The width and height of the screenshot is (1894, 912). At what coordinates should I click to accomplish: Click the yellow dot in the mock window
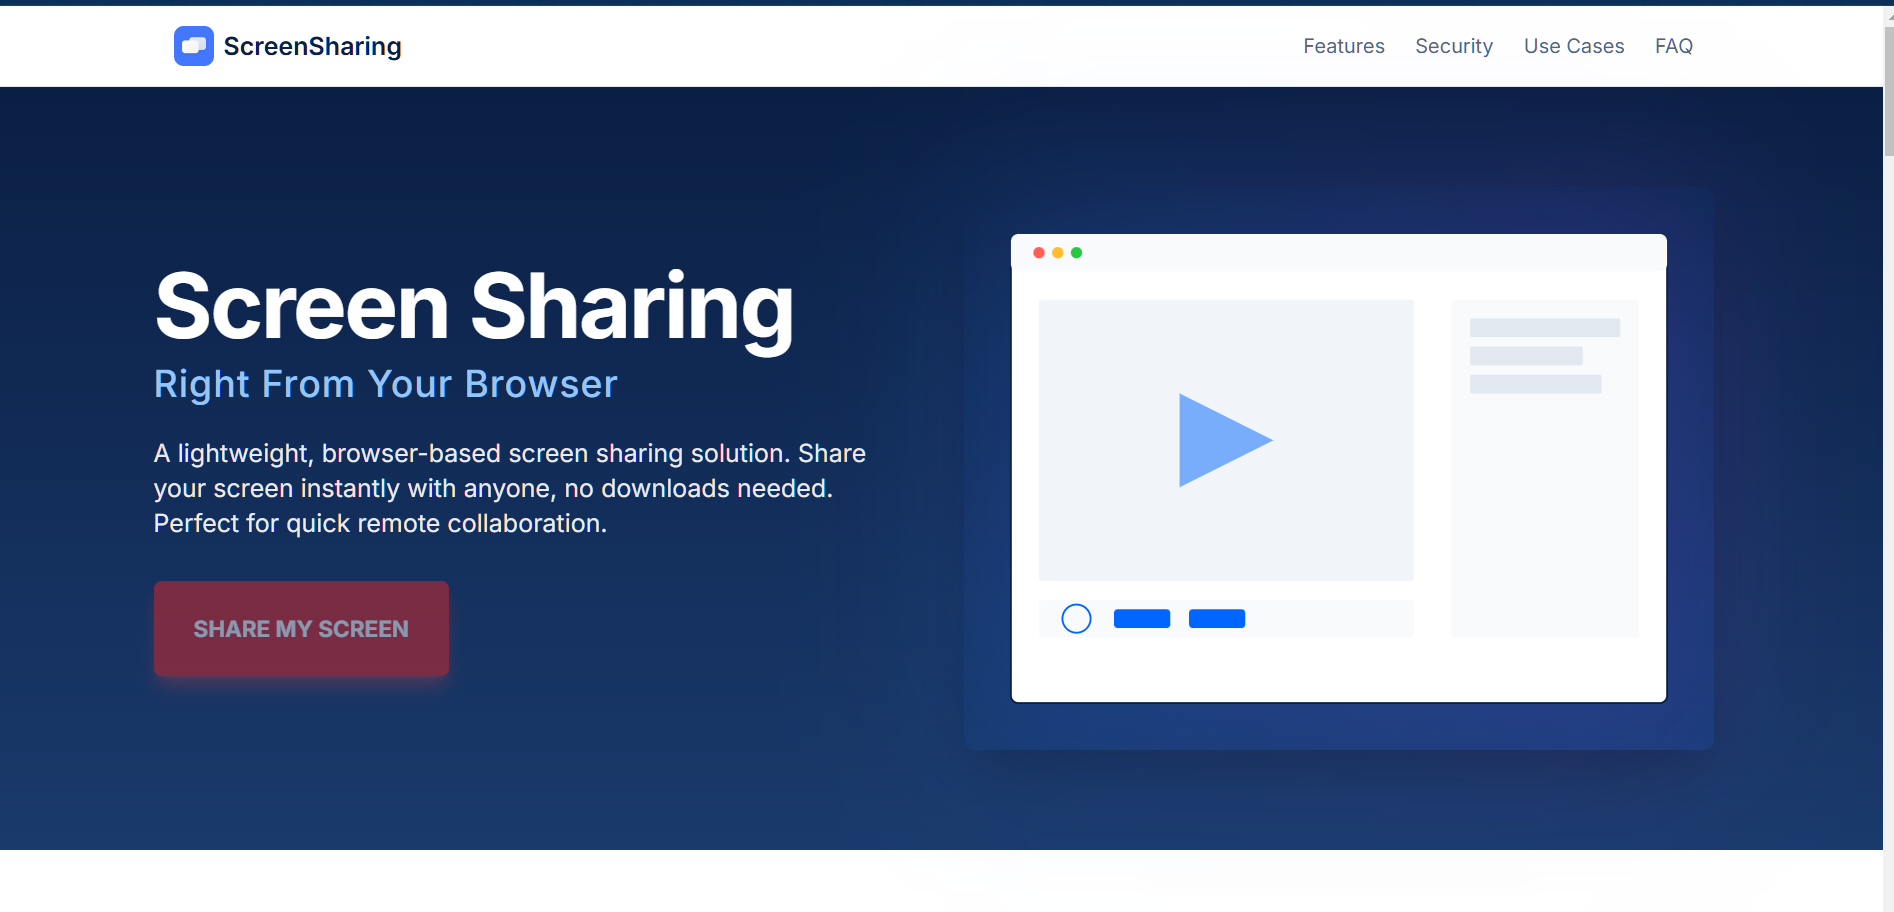click(1058, 253)
